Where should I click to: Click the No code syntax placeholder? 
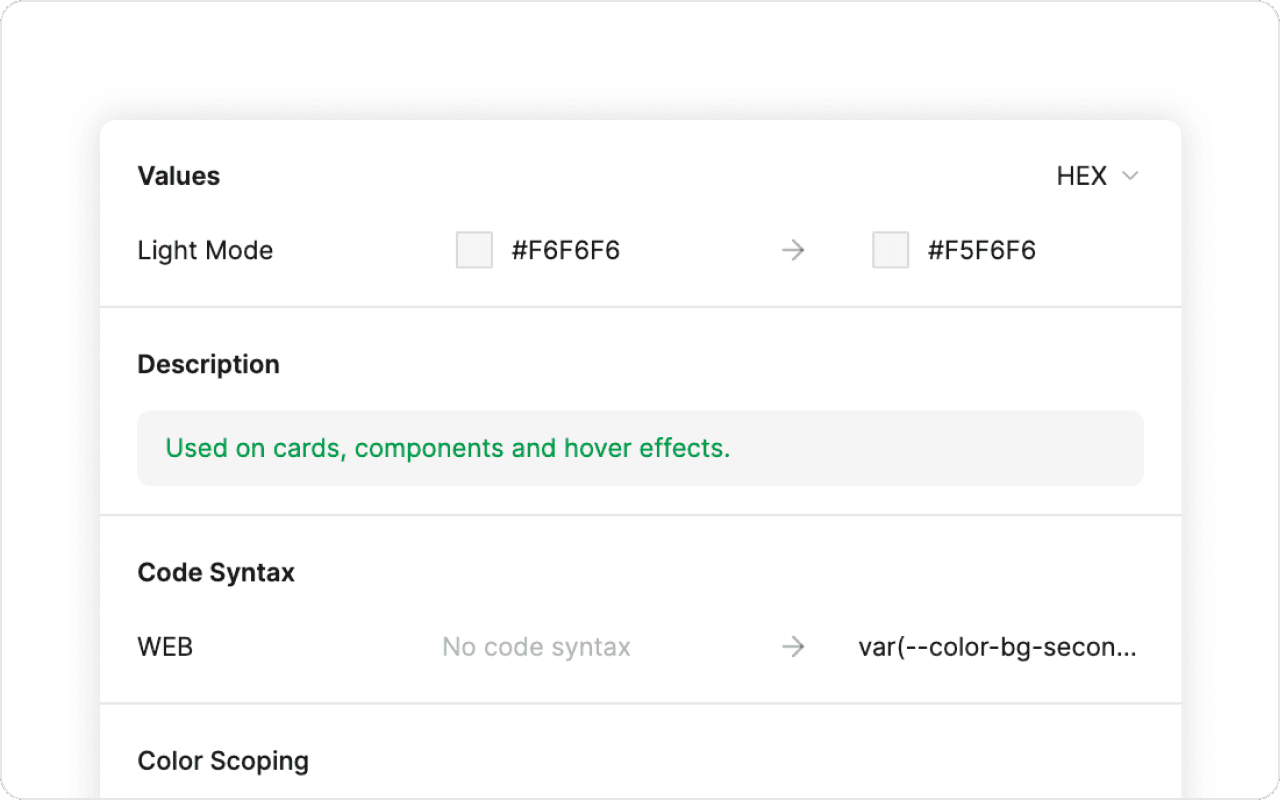pos(536,647)
